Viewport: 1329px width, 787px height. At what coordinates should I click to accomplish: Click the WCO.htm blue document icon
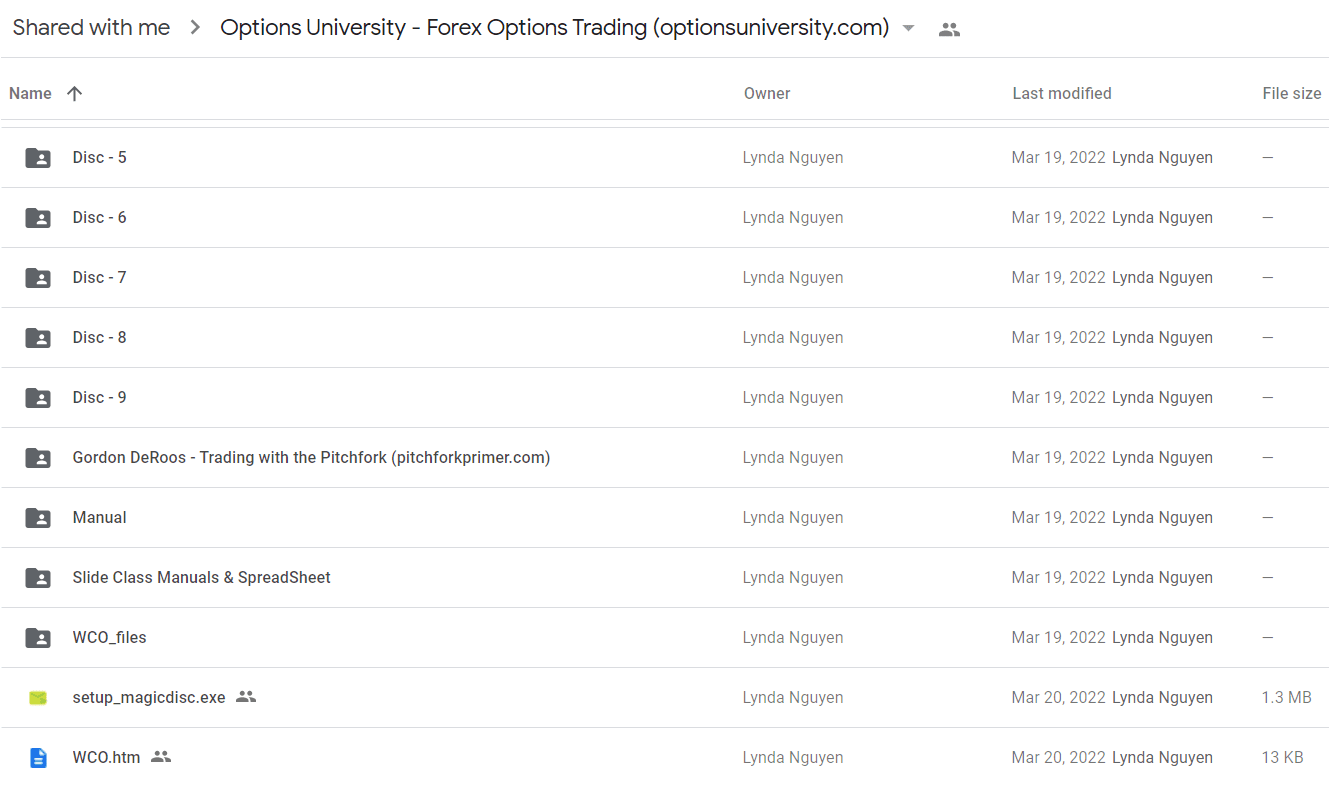click(x=38, y=757)
